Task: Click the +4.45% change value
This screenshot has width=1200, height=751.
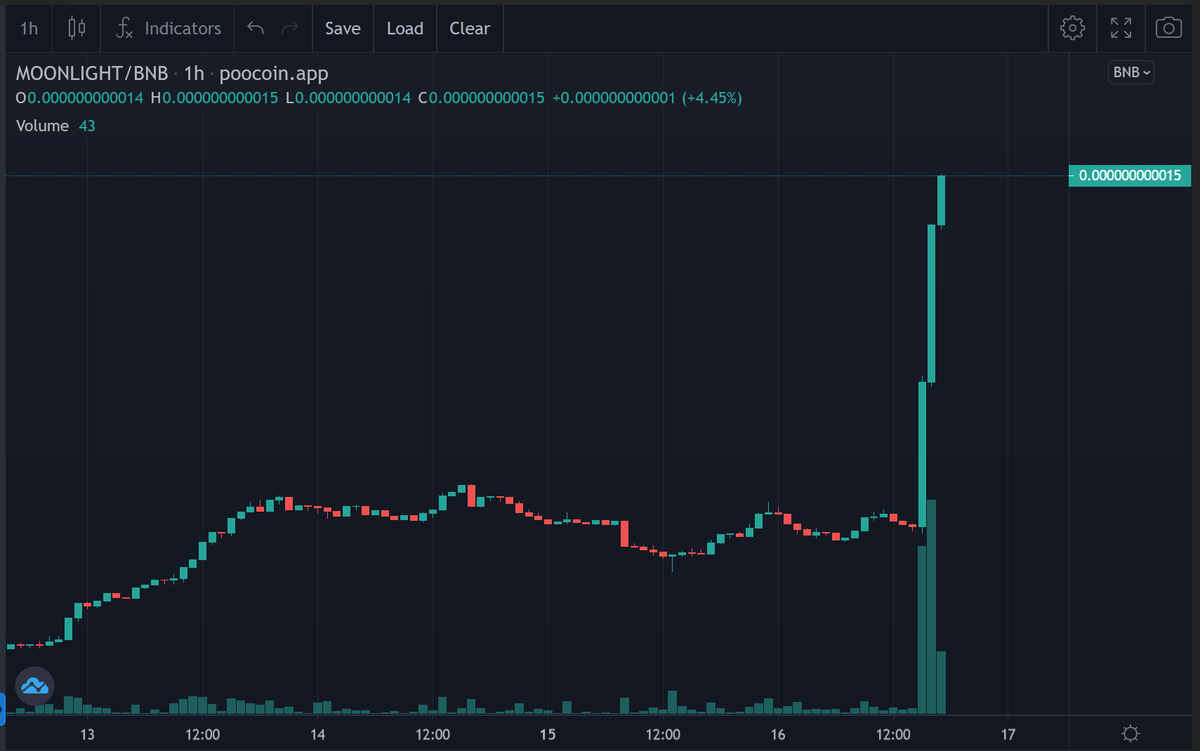Action: pyautogui.click(x=712, y=98)
